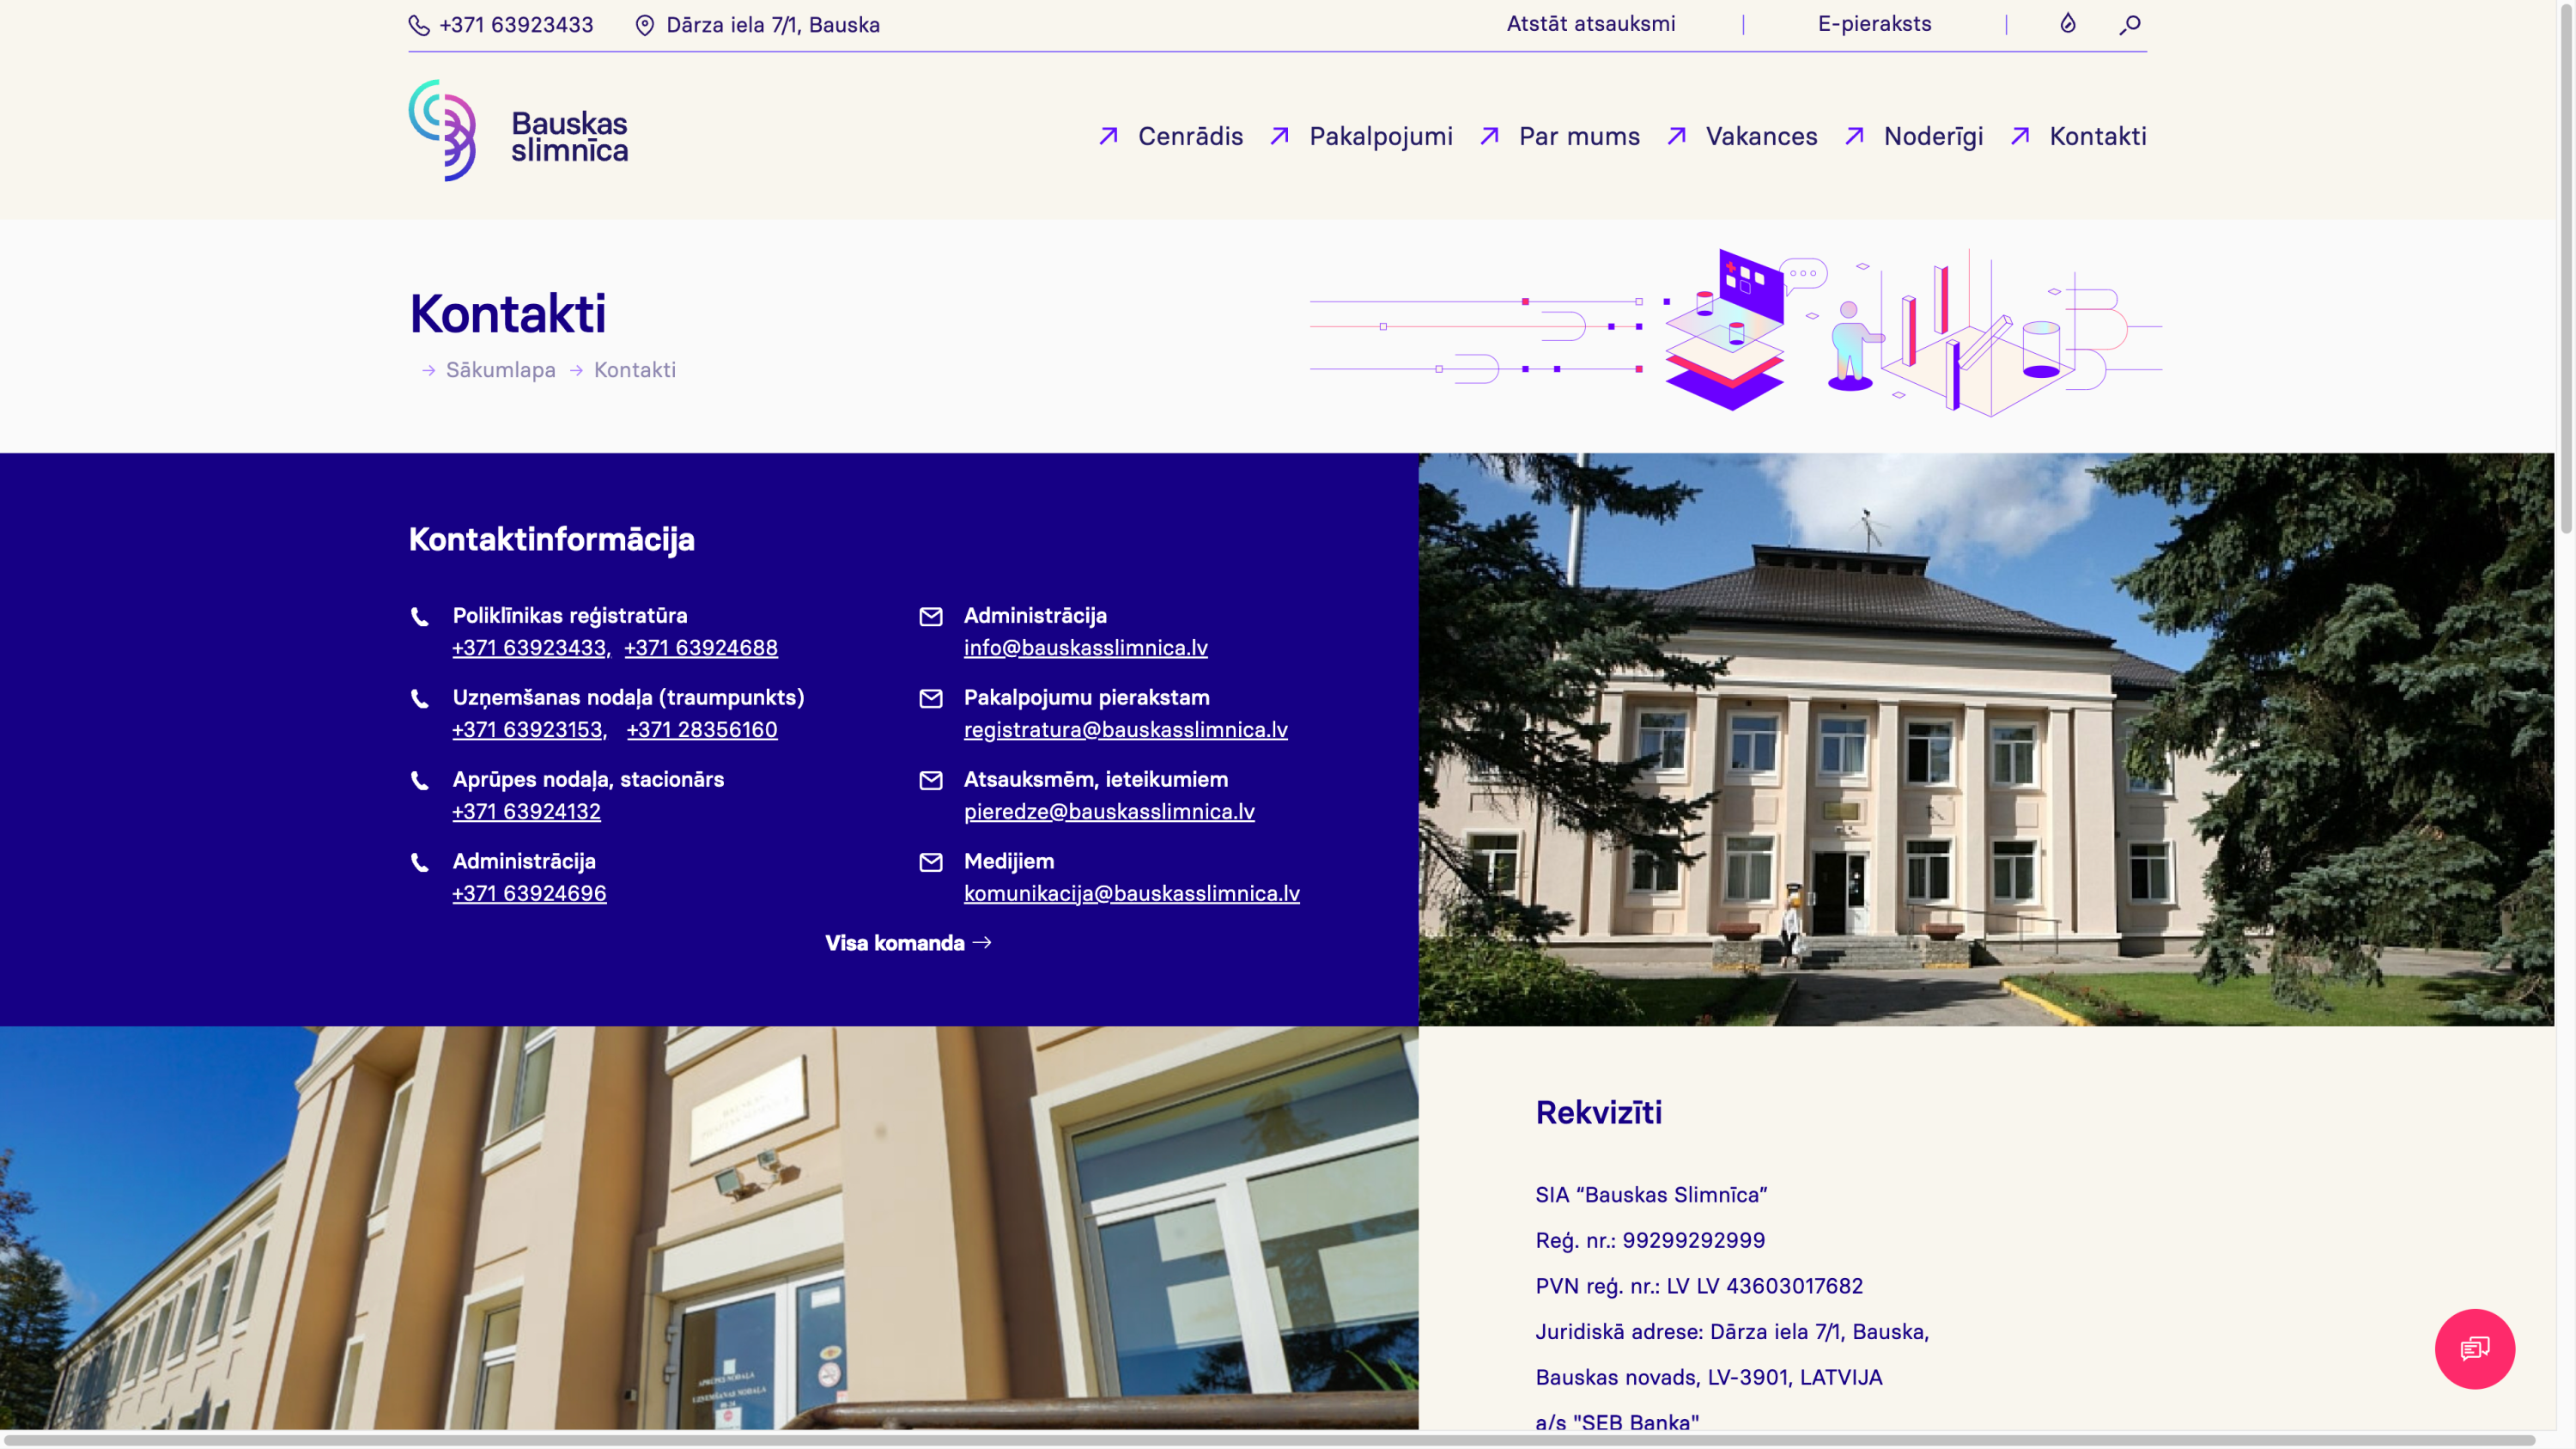The width and height of the screenshot is (2576, 1449).
Task: Go to Par mums section
Action: click(x=1579, y=136)
